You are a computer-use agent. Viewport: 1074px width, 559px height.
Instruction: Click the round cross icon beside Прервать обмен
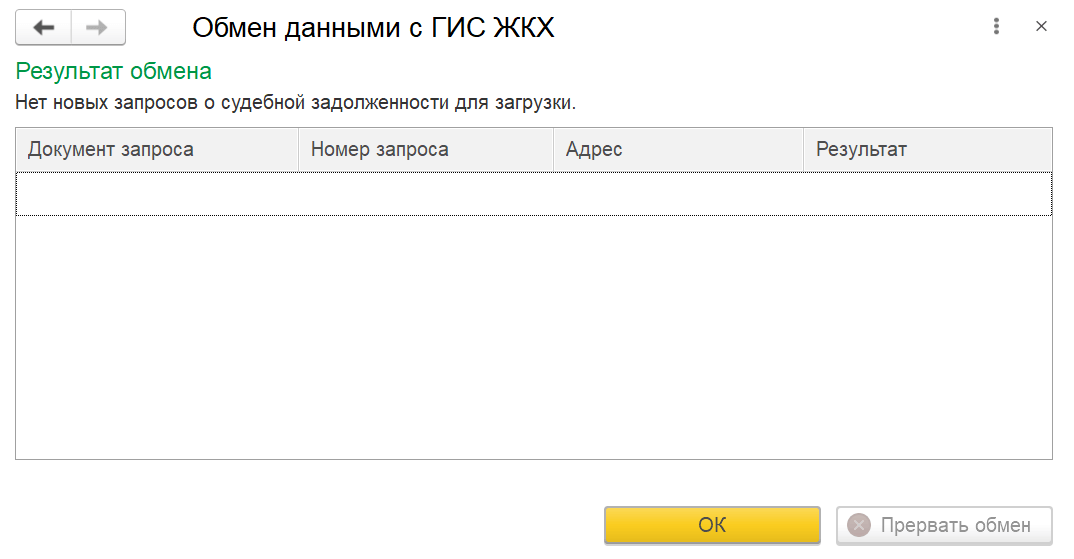(859, 525)
